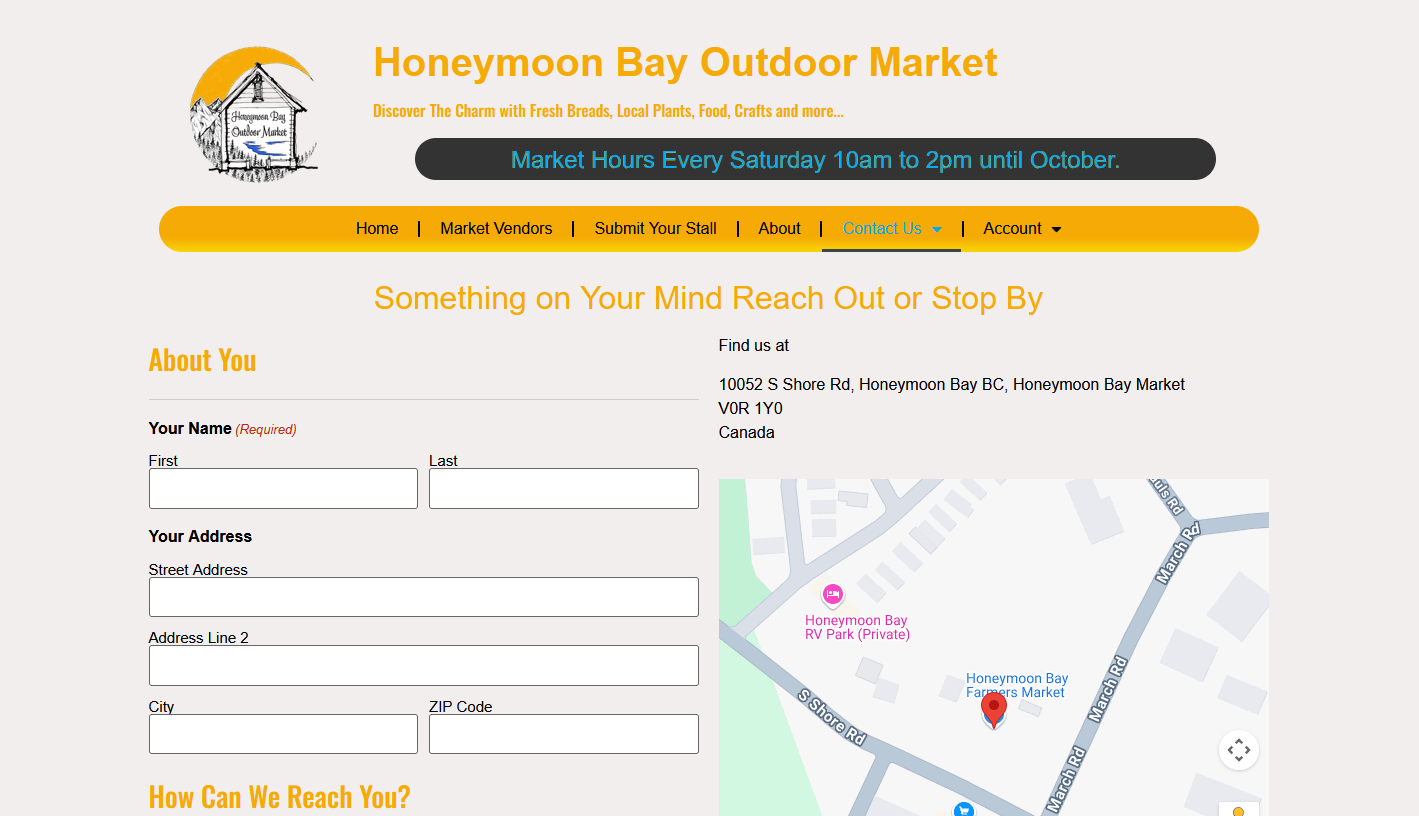This screenshot has width=1419, height=816.
Task: Focus the Address Line 2 field
Action: click(424, 665)
